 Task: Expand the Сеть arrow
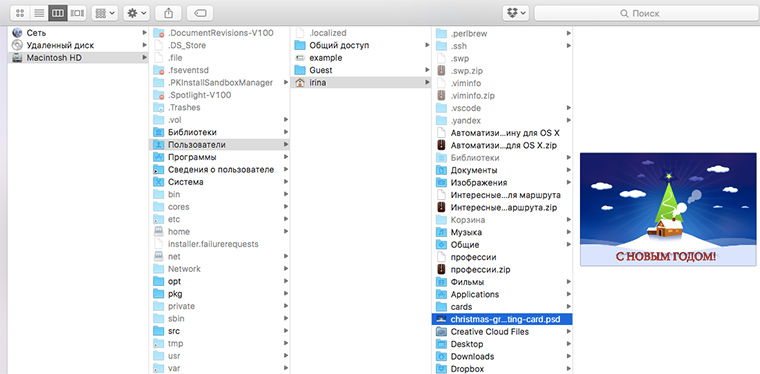coord(144,32)
